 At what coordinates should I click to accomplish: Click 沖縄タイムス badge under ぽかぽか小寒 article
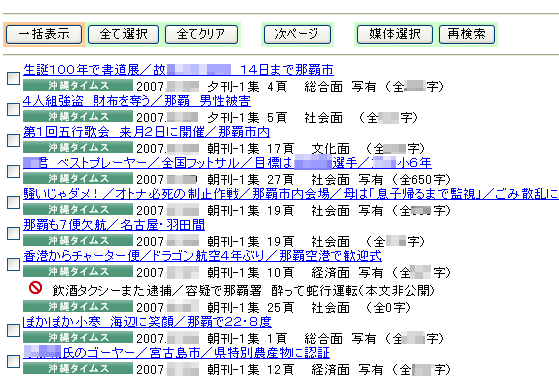(78, 337)
